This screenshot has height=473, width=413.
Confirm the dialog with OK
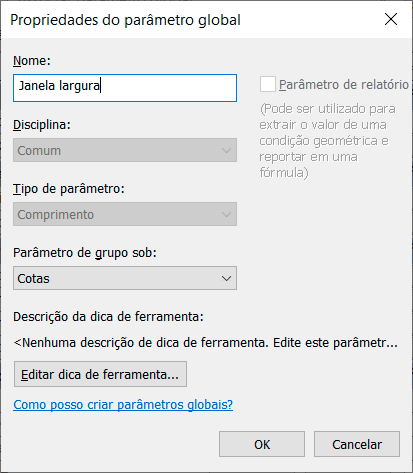[x=262, y=444]
